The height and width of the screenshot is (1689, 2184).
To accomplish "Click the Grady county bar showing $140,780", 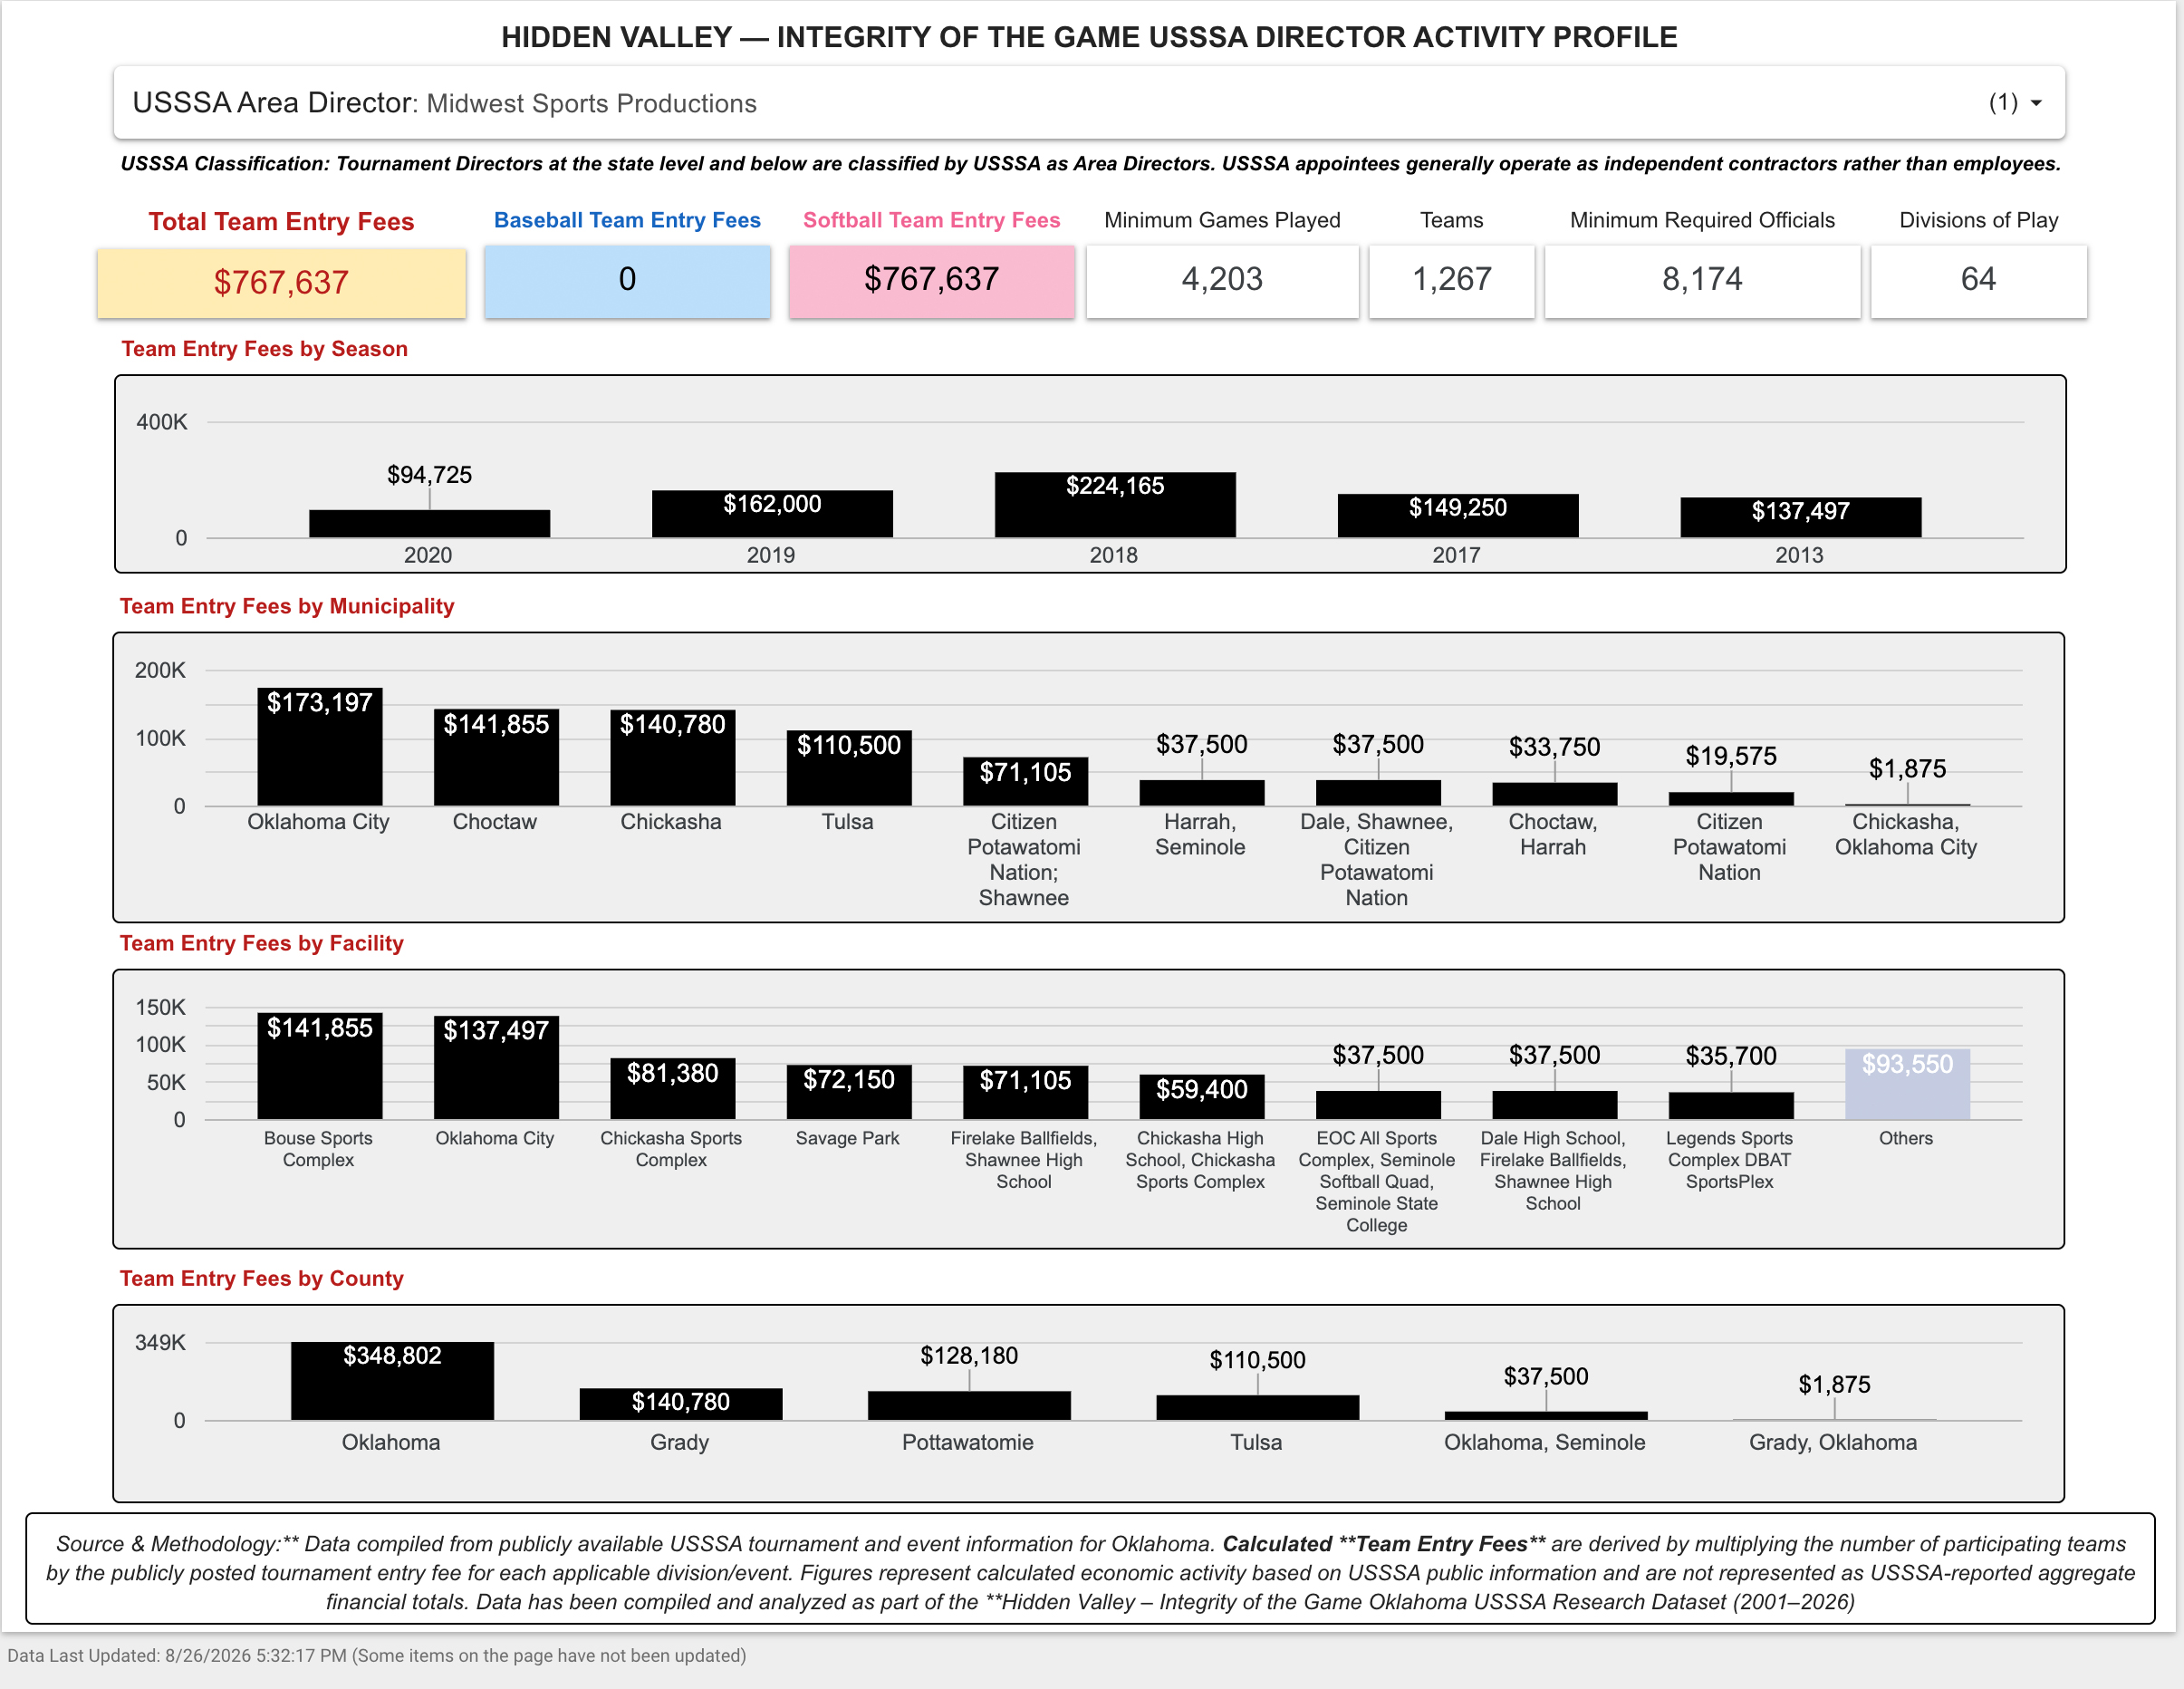I will (x=681, y=1404).
